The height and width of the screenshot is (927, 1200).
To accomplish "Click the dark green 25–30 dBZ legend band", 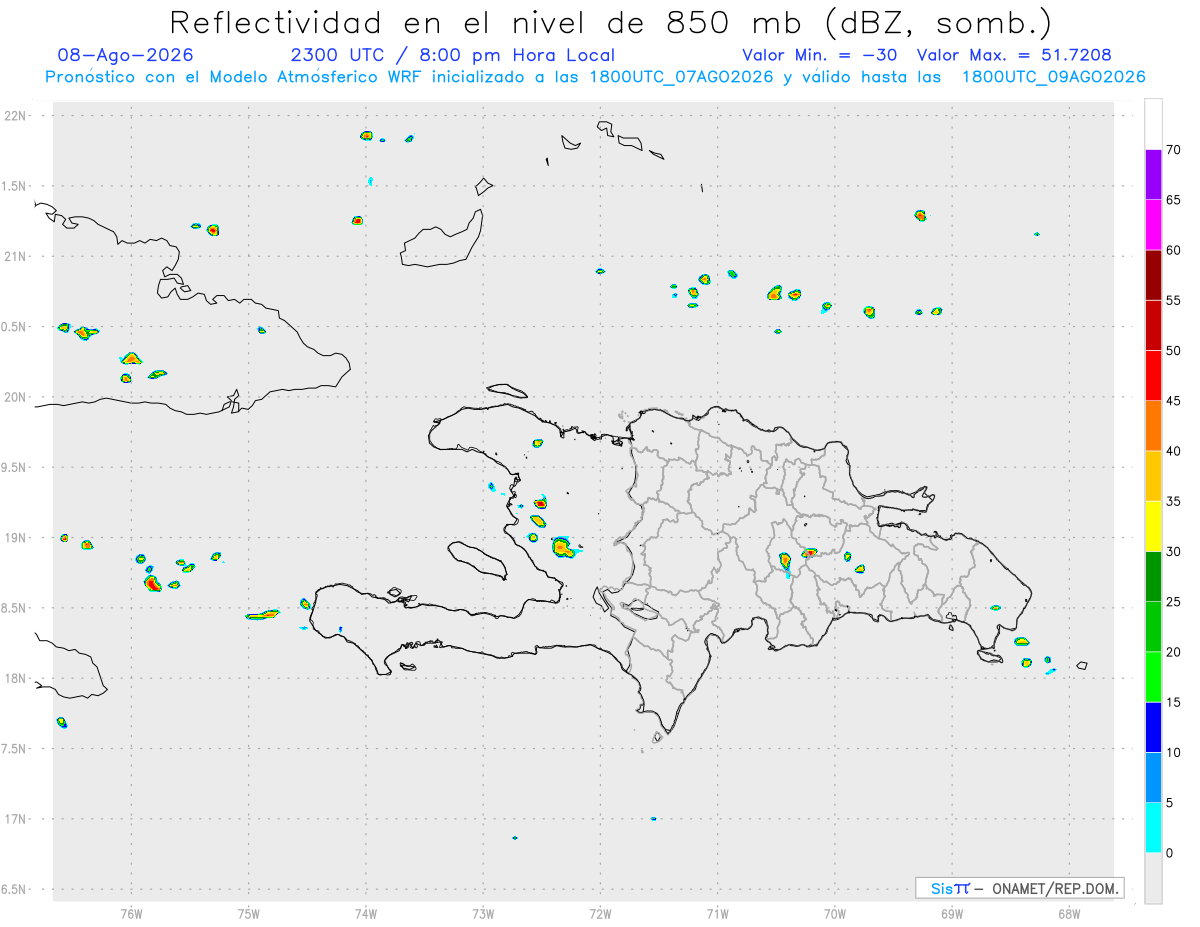I will (x=1153, y=577).
